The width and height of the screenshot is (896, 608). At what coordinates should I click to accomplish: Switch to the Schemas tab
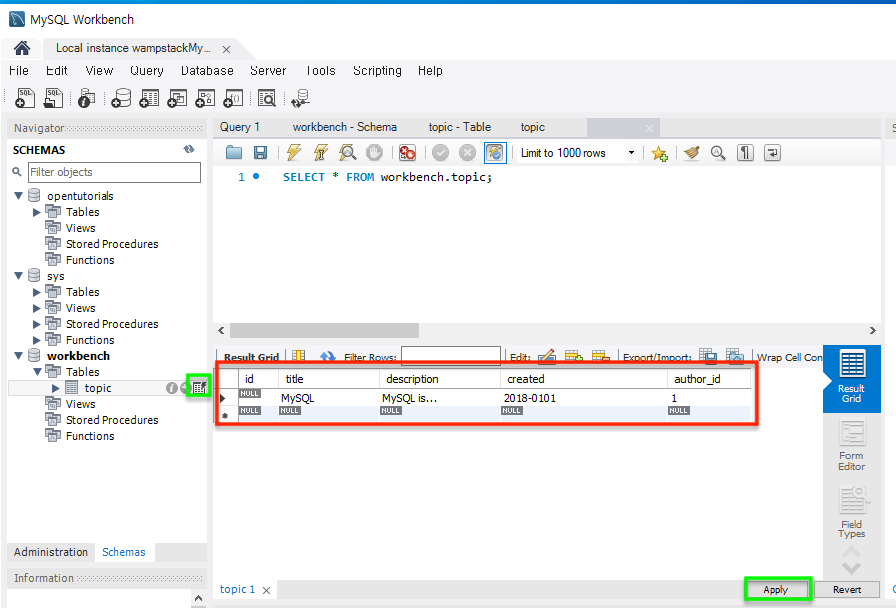[124, 552]
